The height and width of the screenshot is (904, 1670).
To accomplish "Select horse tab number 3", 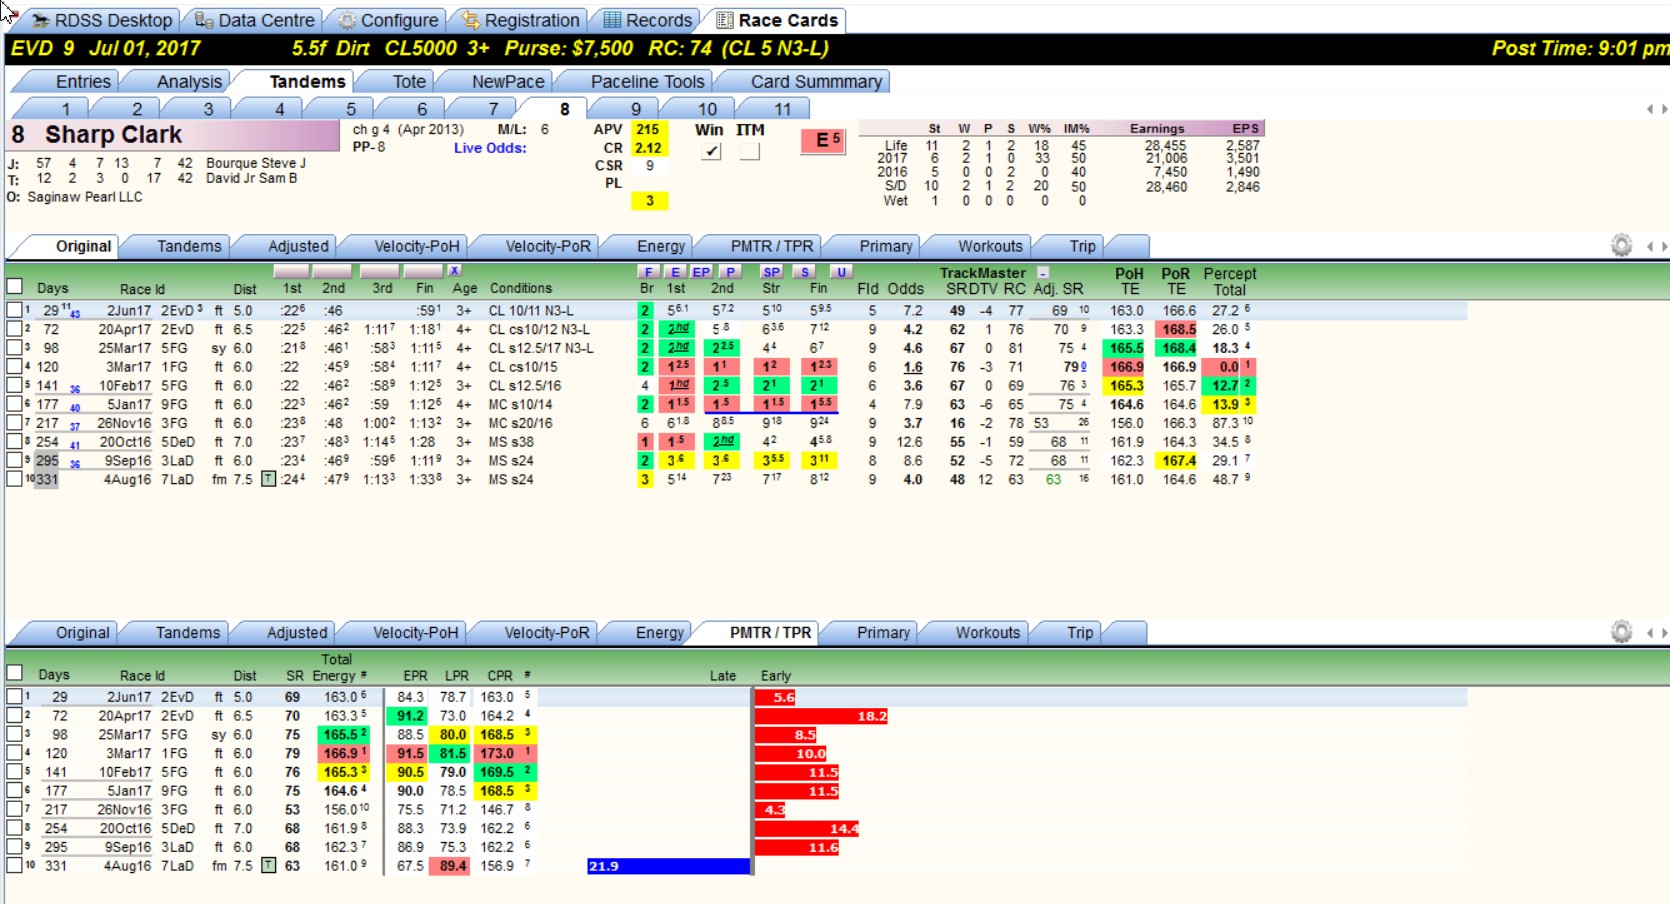I will 208,109.
